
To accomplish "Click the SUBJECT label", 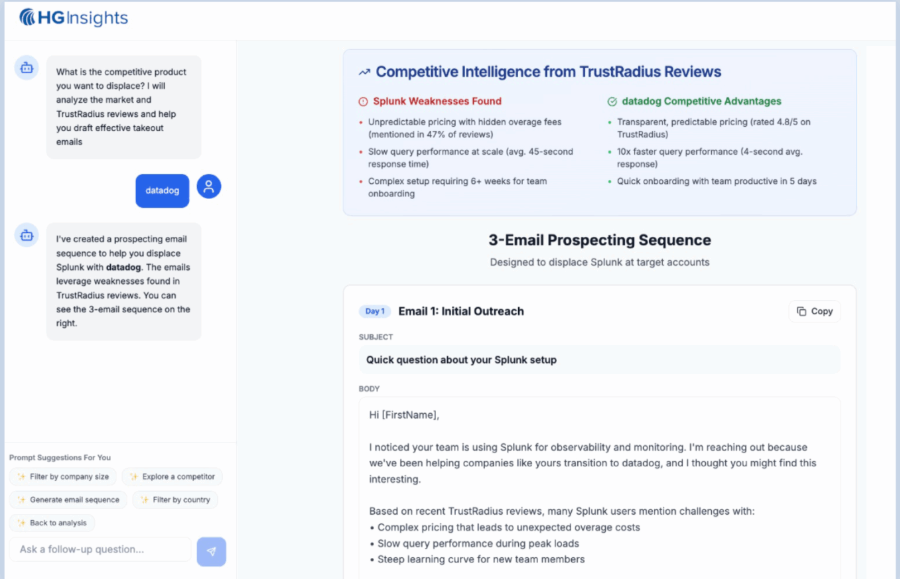I will tap(376, 337).
